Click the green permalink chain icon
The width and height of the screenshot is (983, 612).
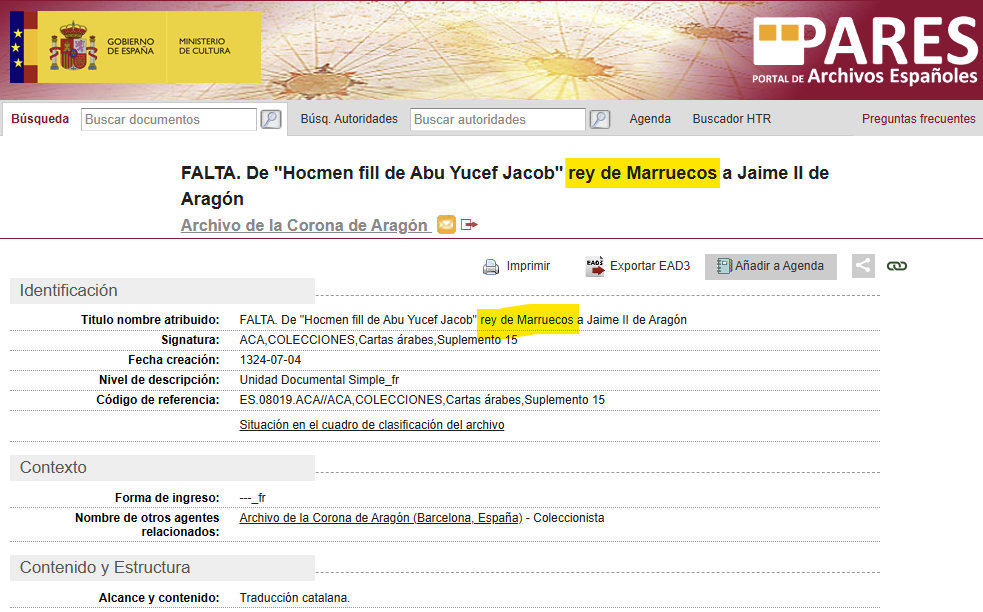(896, 266)
